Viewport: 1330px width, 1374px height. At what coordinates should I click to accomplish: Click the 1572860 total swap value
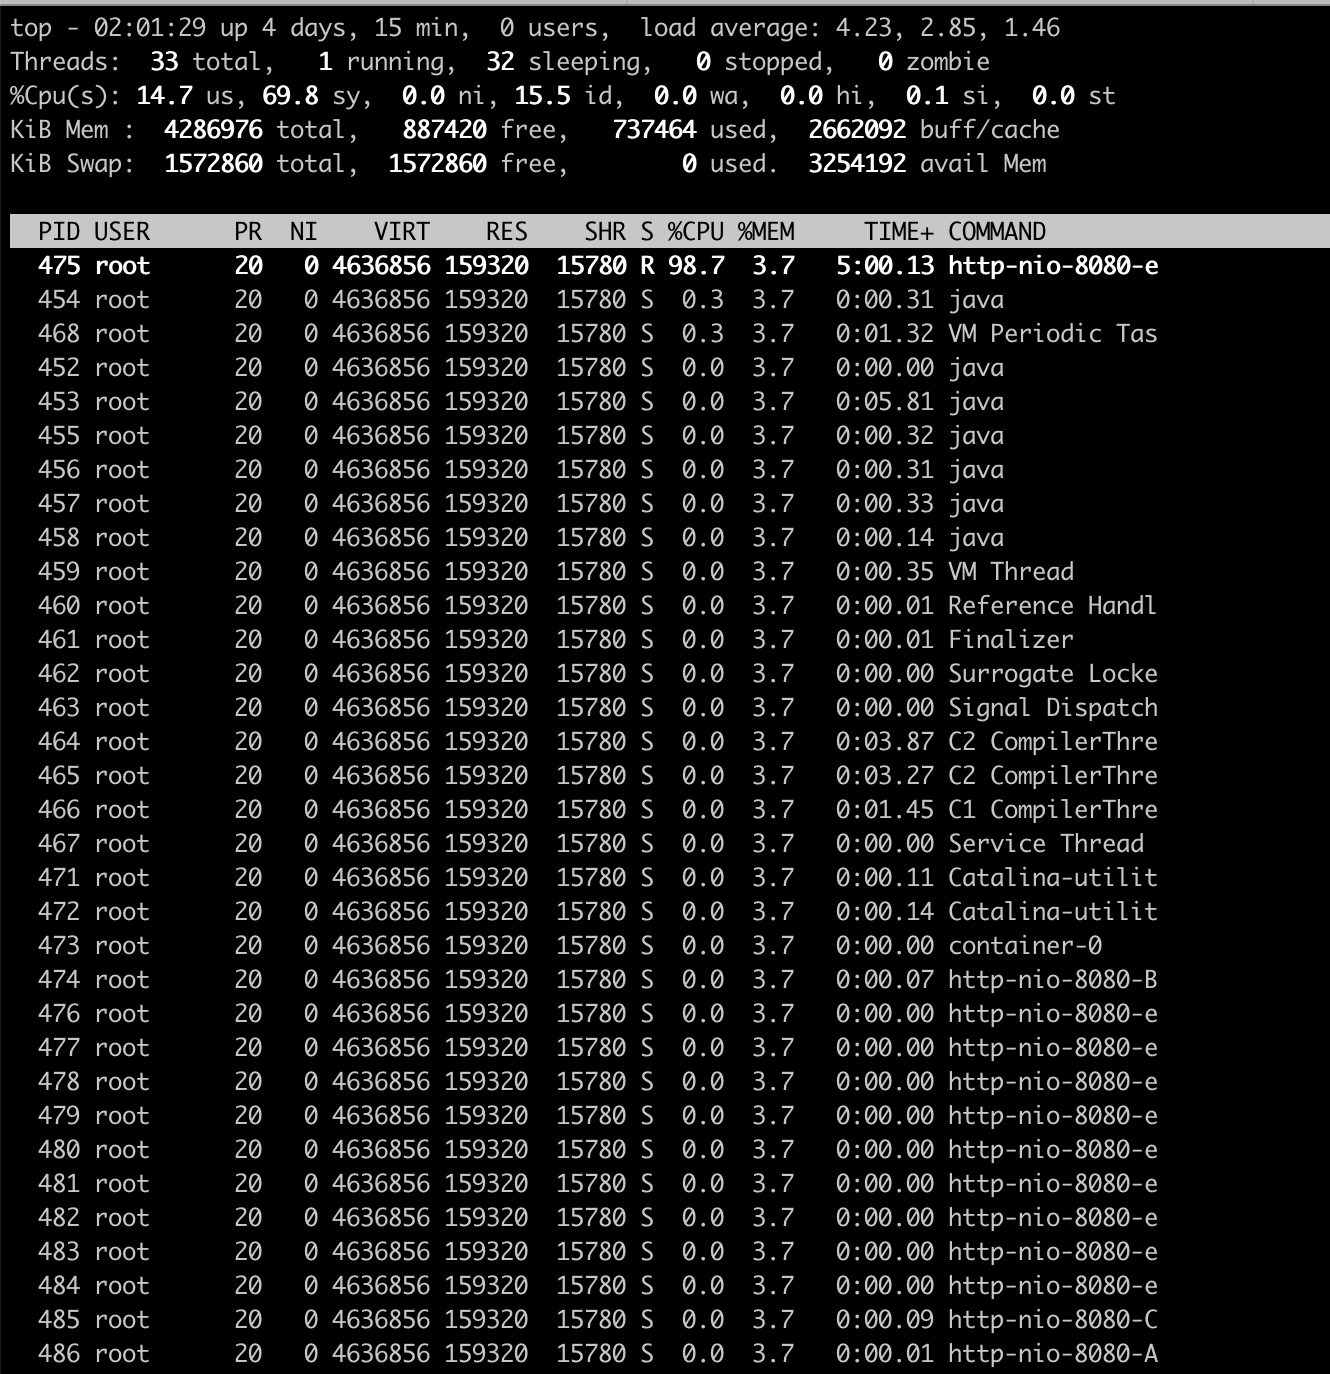point(213,164)
